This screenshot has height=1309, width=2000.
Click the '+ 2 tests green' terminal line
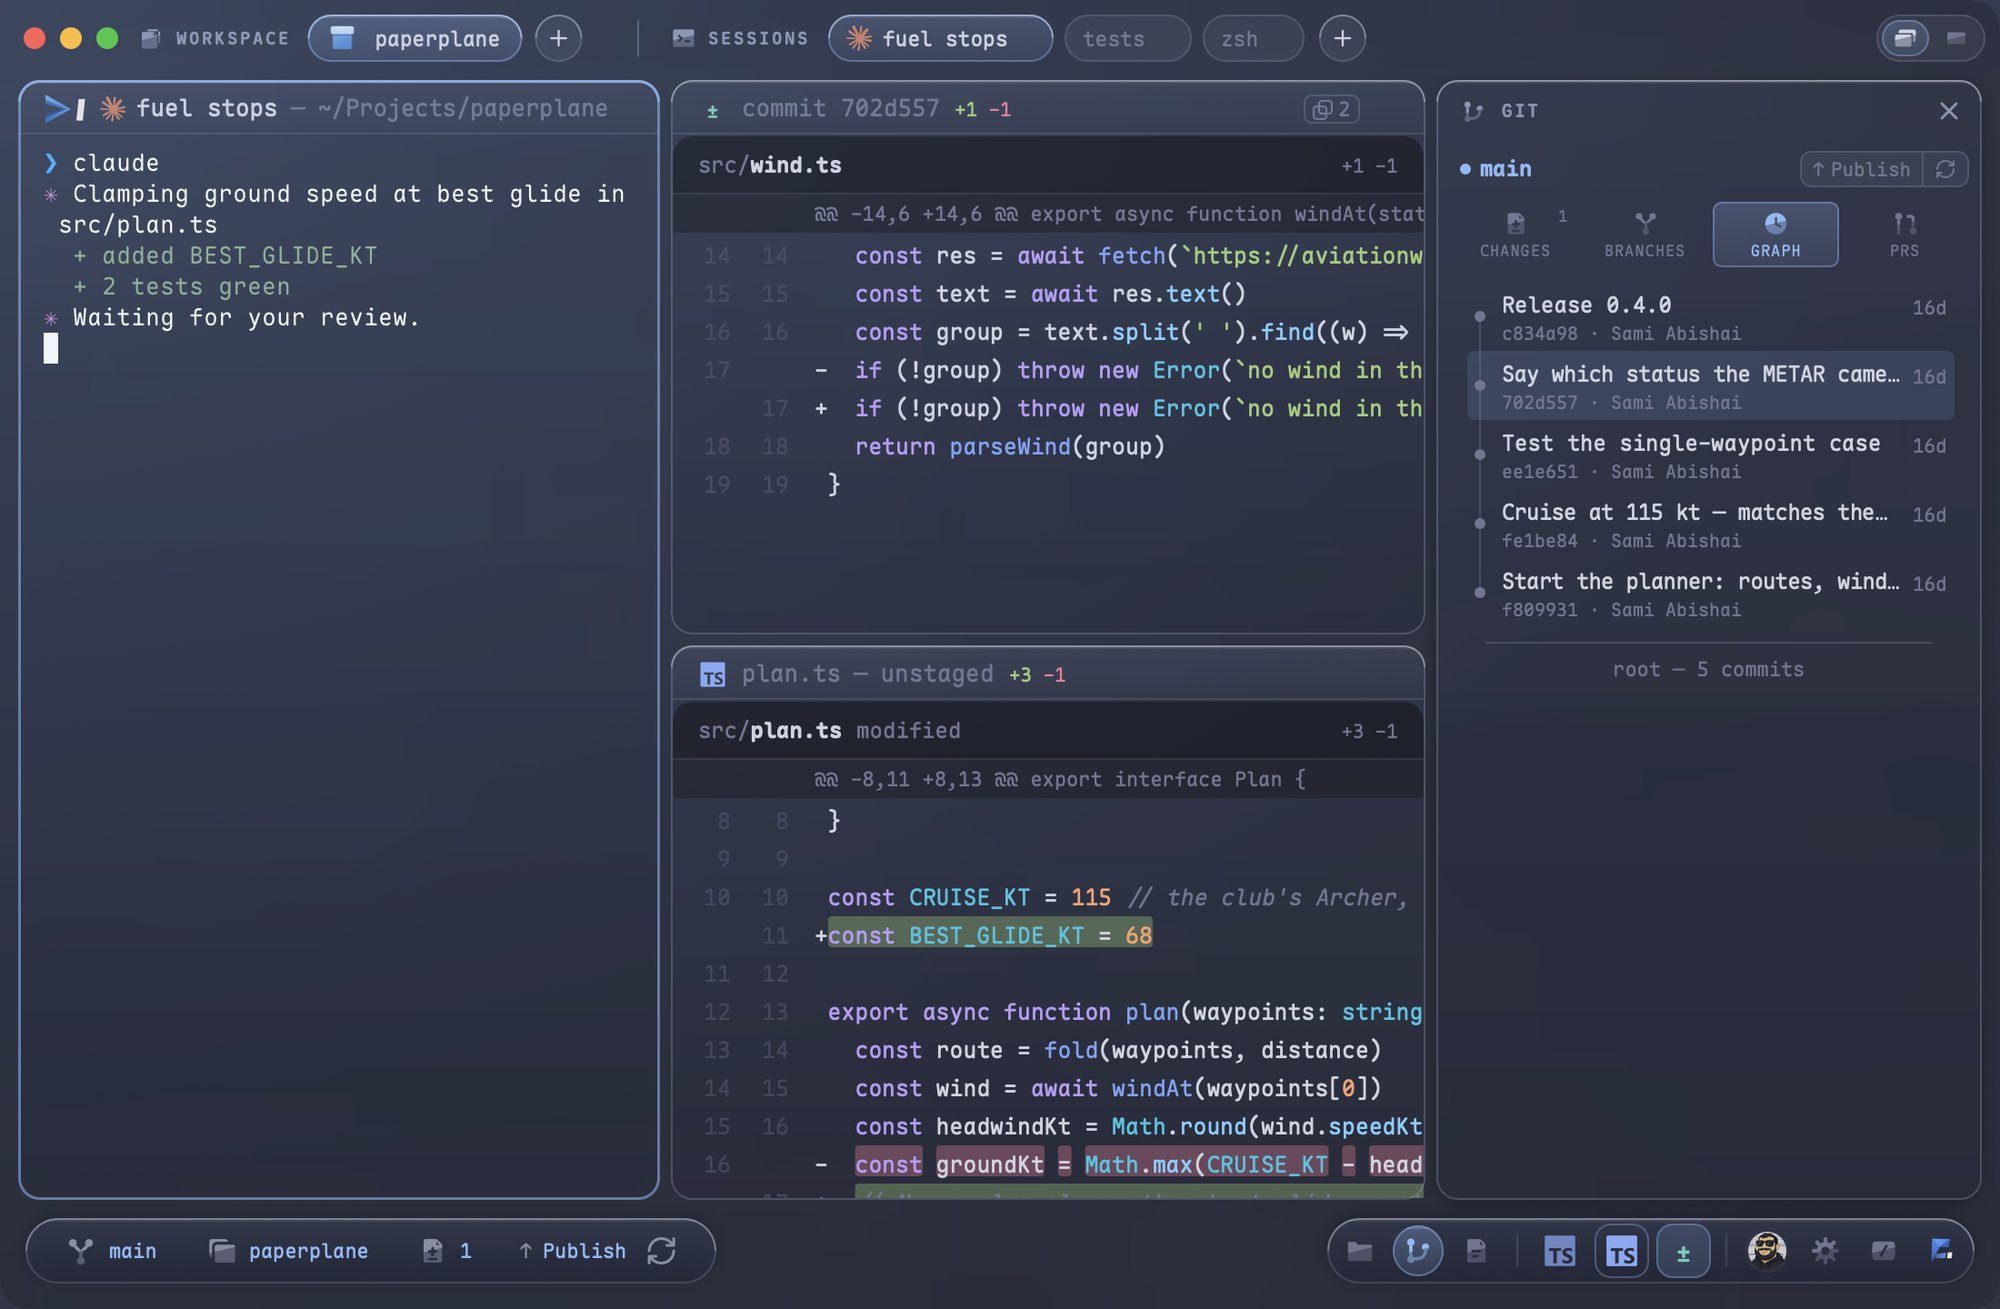[181, 287]
